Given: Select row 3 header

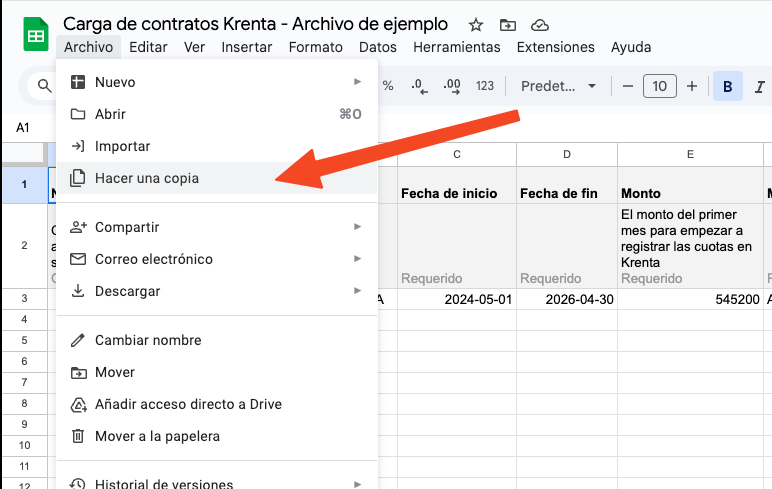Looking at the screenshot, I should coord(24,298).
